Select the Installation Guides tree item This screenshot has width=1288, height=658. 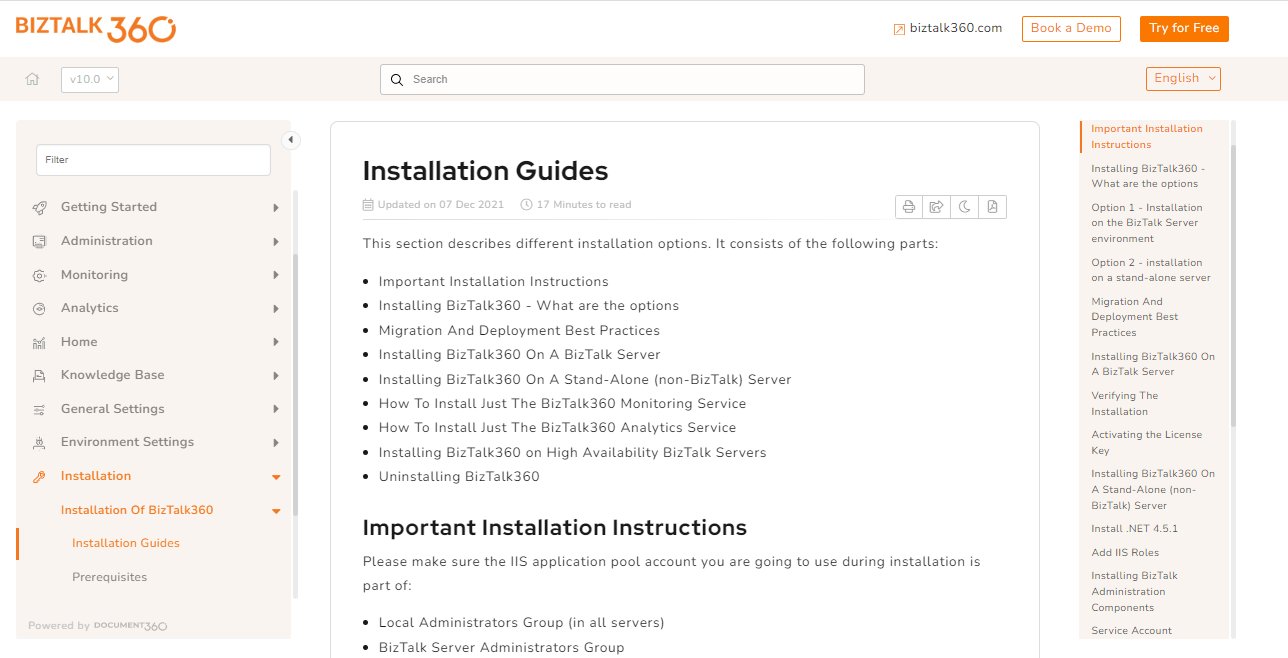(126, 543)
